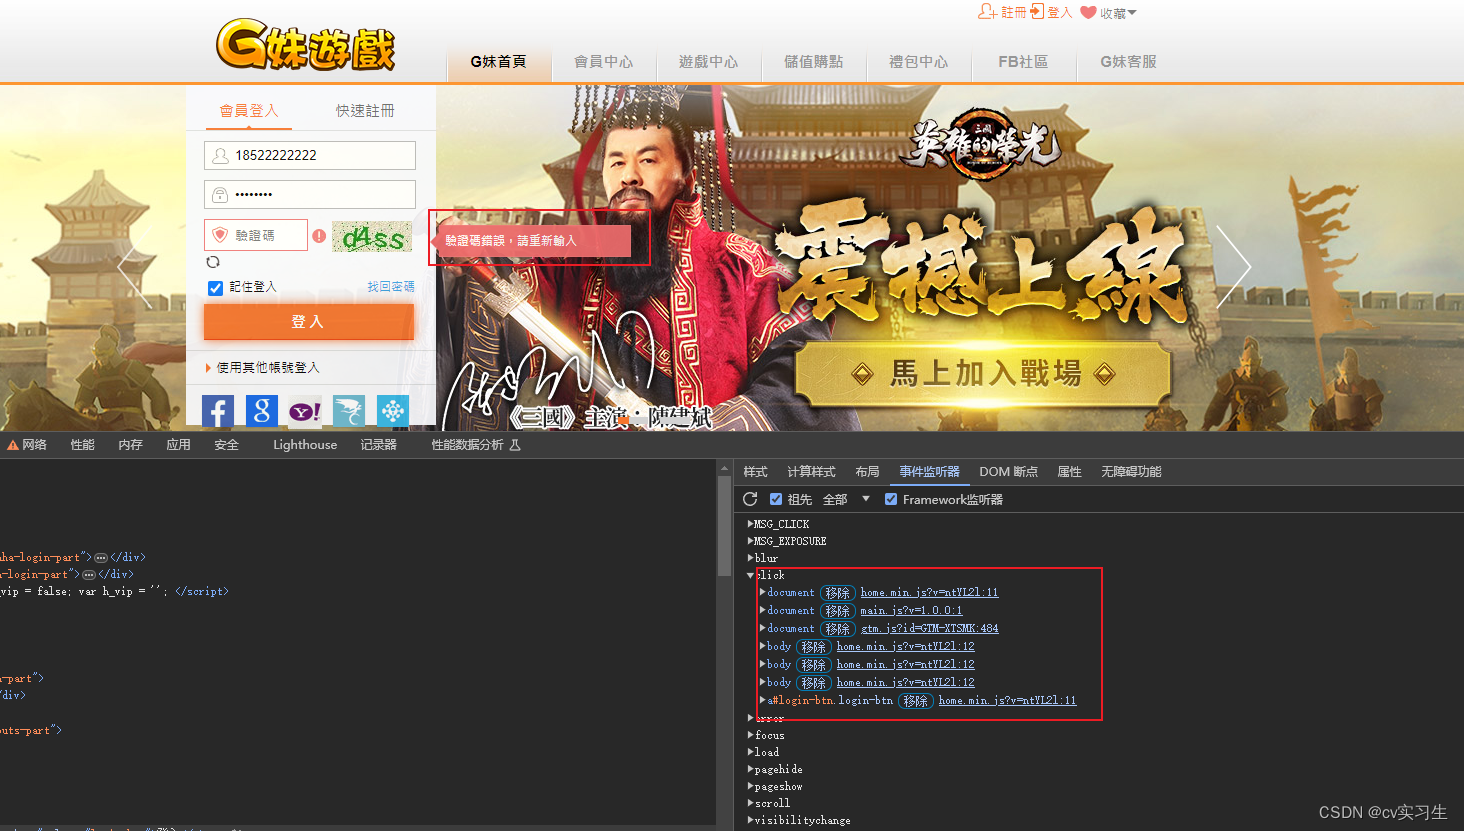Viewport: 1464px width, 831px height.
Task: Expand the visibilitychange listener group
Action: click(x=750, y=820)
